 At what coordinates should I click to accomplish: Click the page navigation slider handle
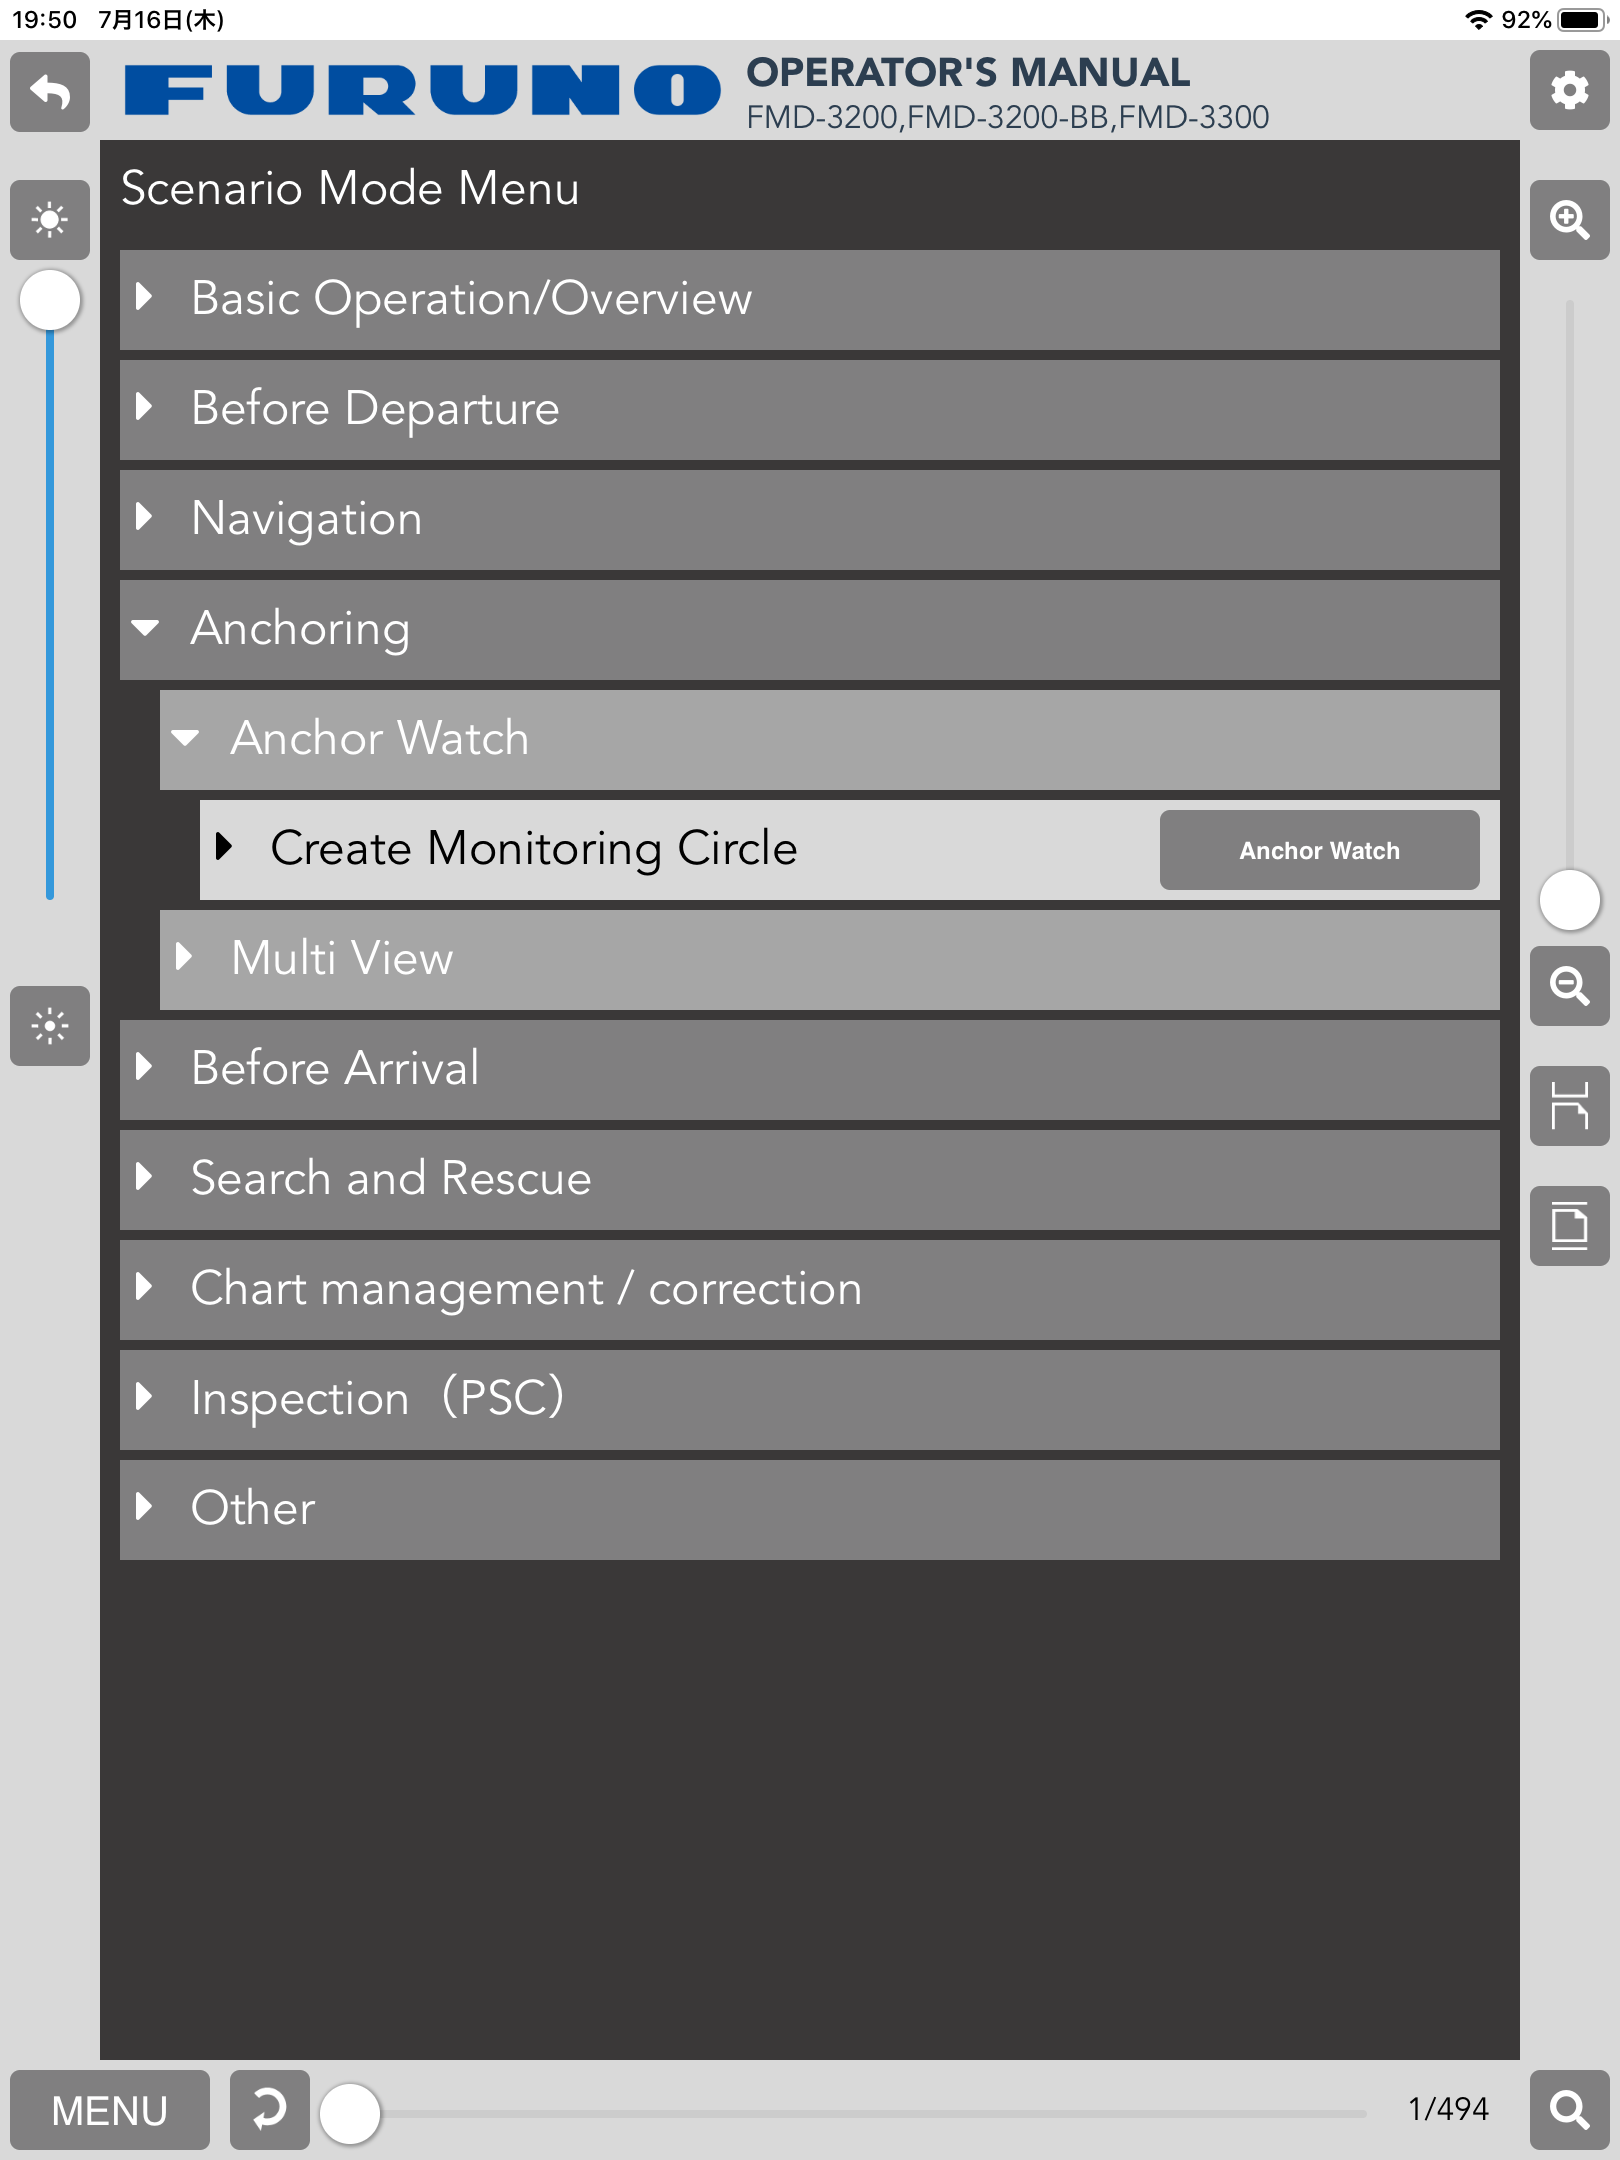point(350,2113)
